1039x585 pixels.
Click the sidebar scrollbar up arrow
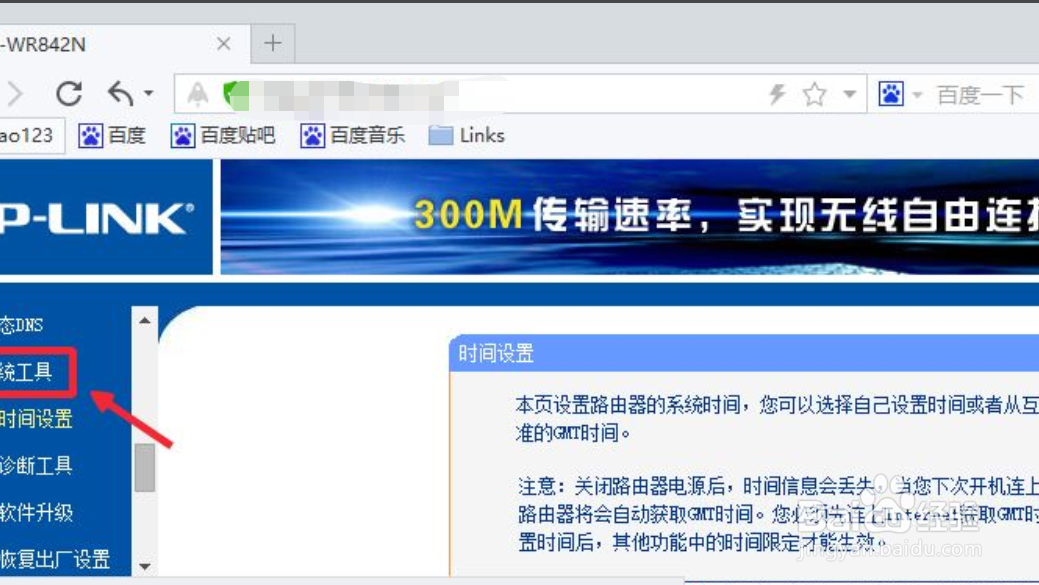(143, 322)
